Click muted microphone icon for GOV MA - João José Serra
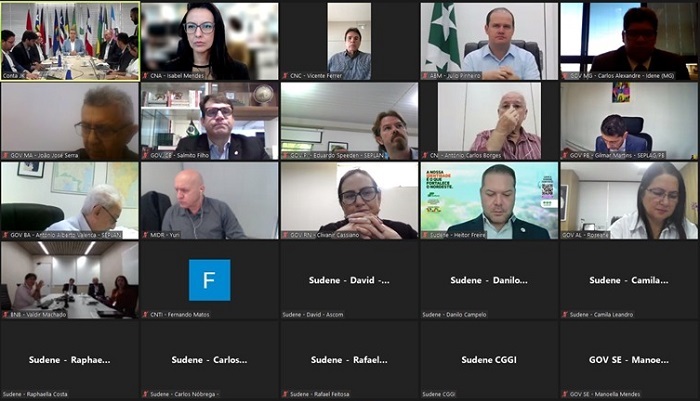Image resolution: width=700 pixels, height=401 pixels. pyautogui.click(x=6, y=155)
